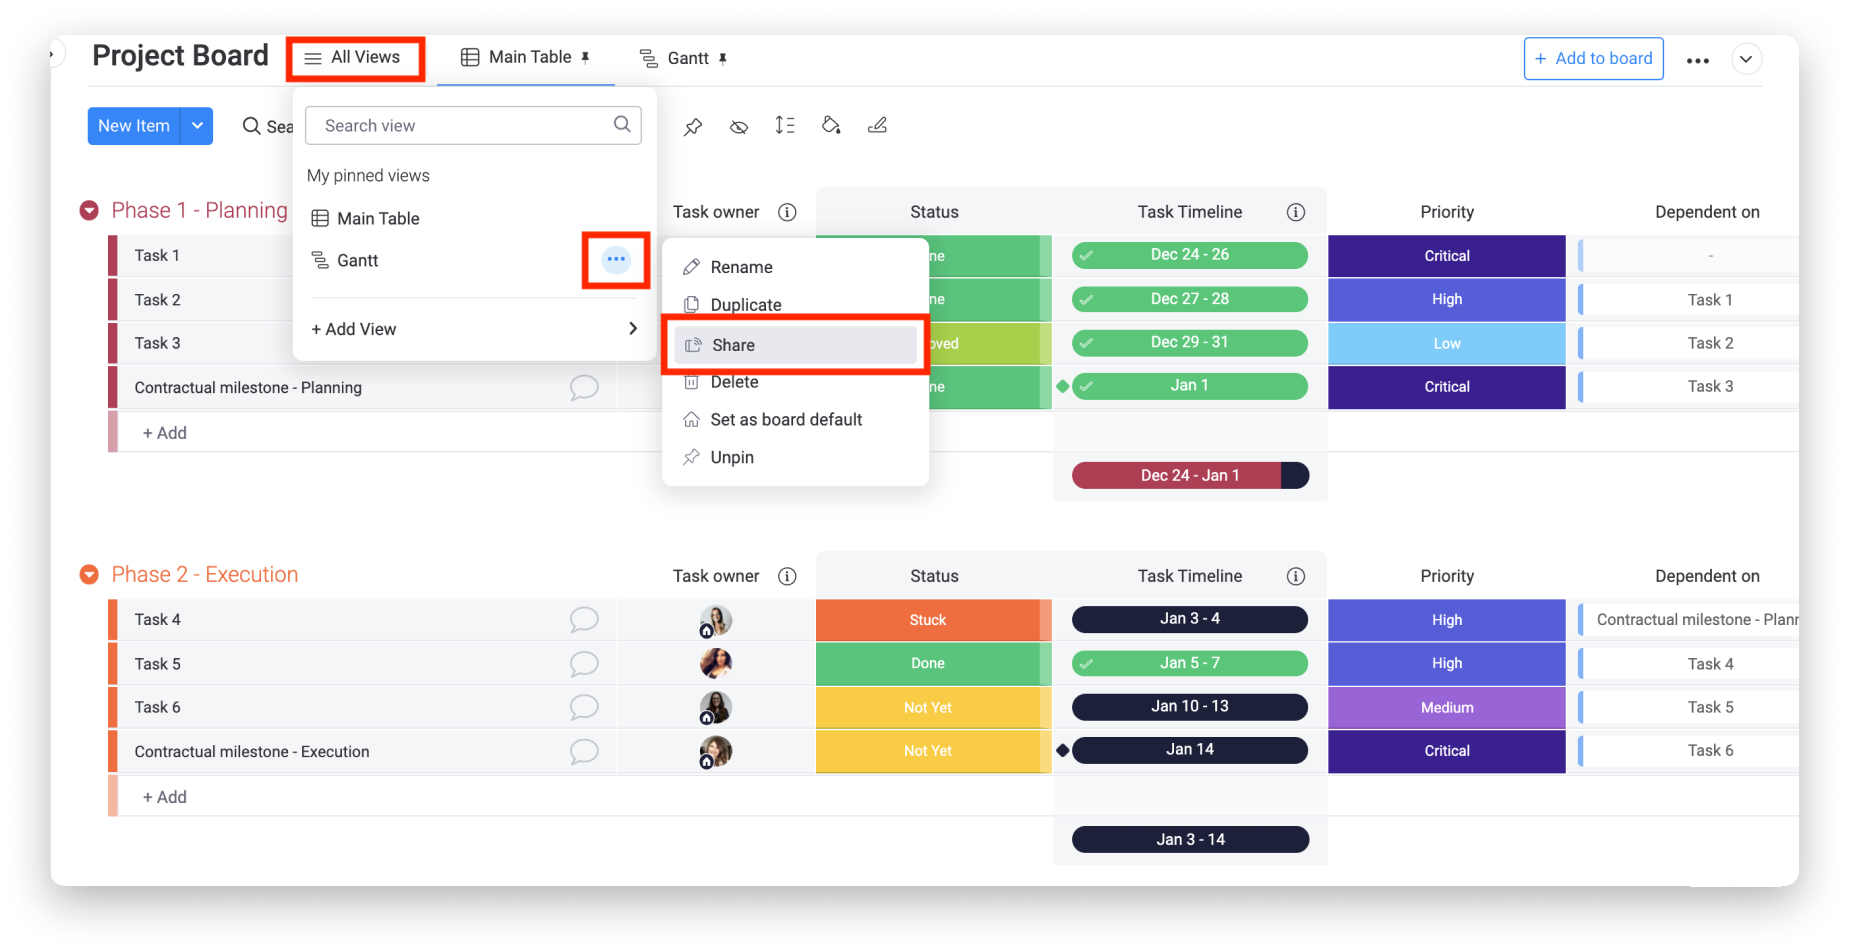Open Task 3 Low priority cell
This screenshot has width=1849, height=951.
tap(1446, 344)
